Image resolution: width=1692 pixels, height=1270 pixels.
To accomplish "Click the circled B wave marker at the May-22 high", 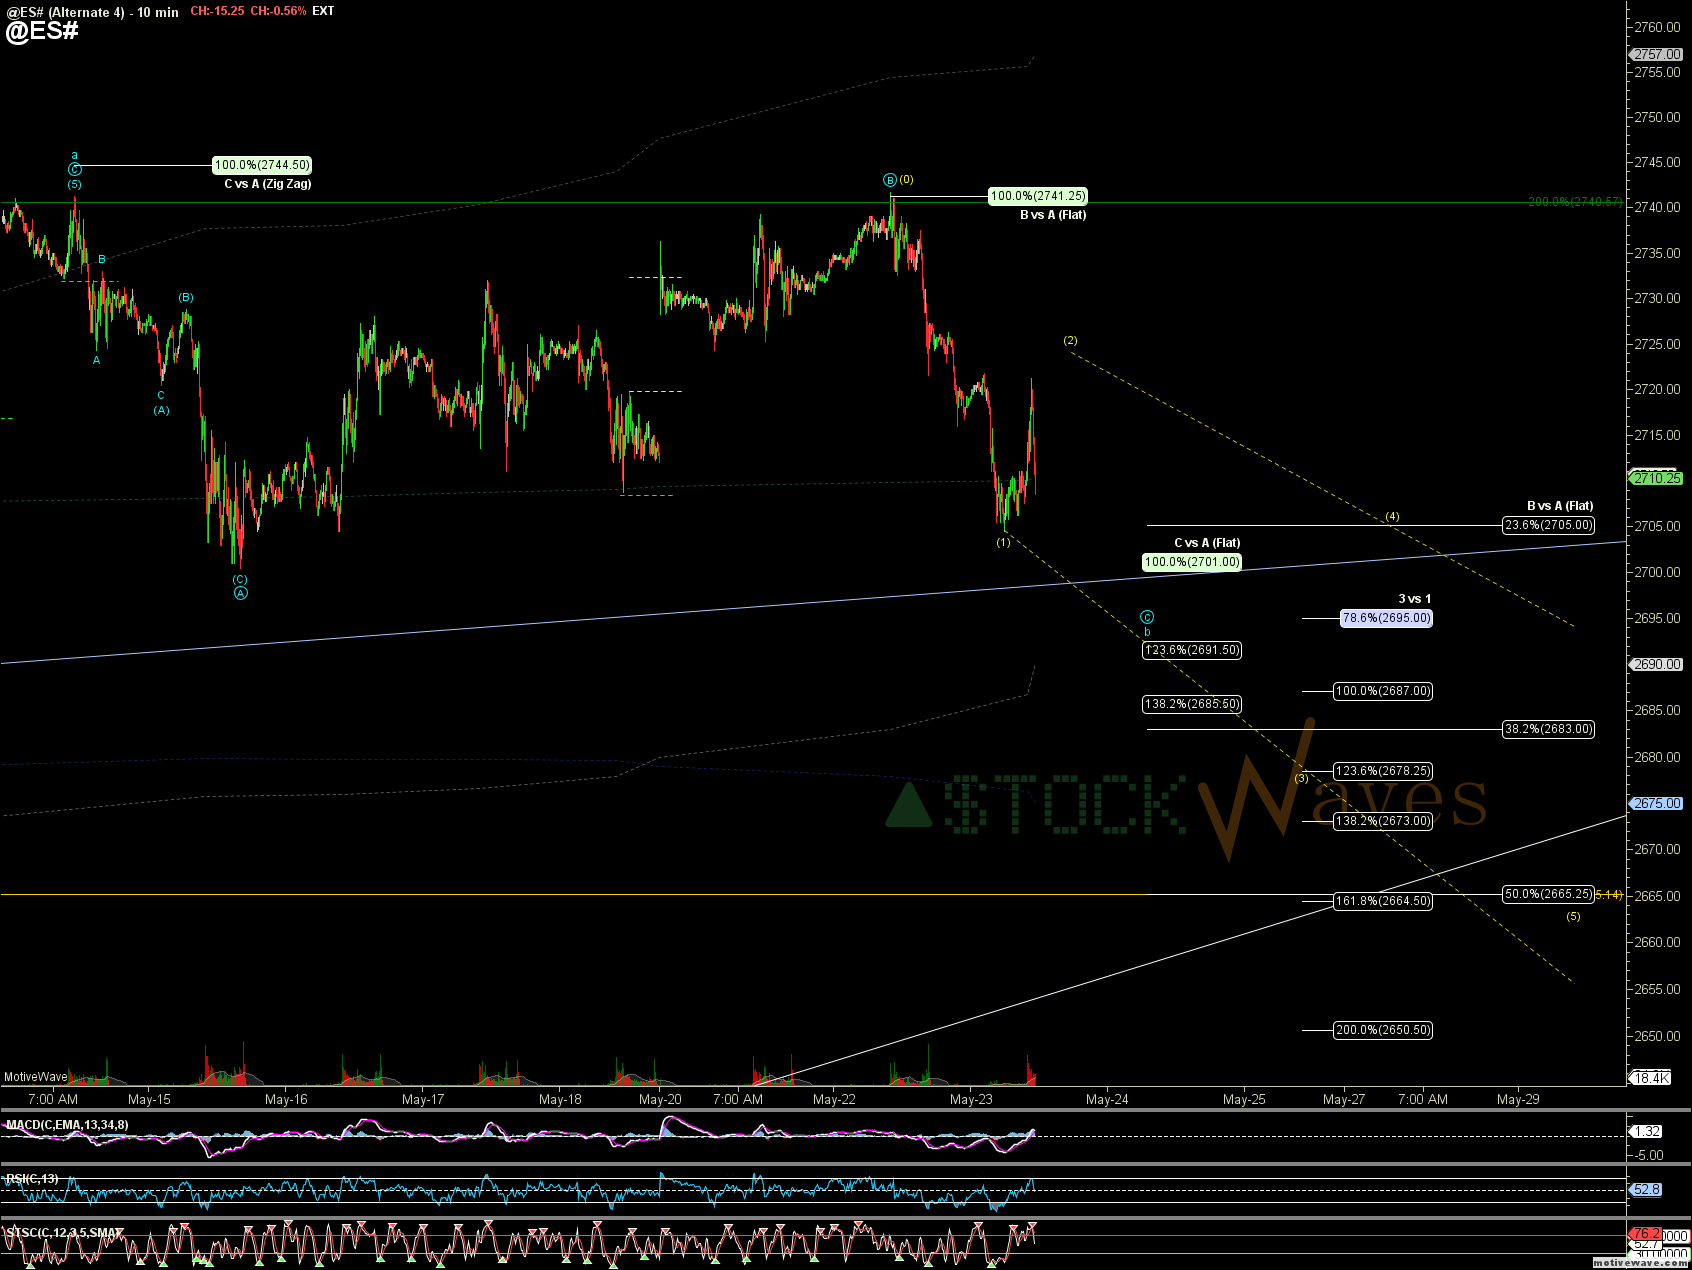I will coord(890,180).
